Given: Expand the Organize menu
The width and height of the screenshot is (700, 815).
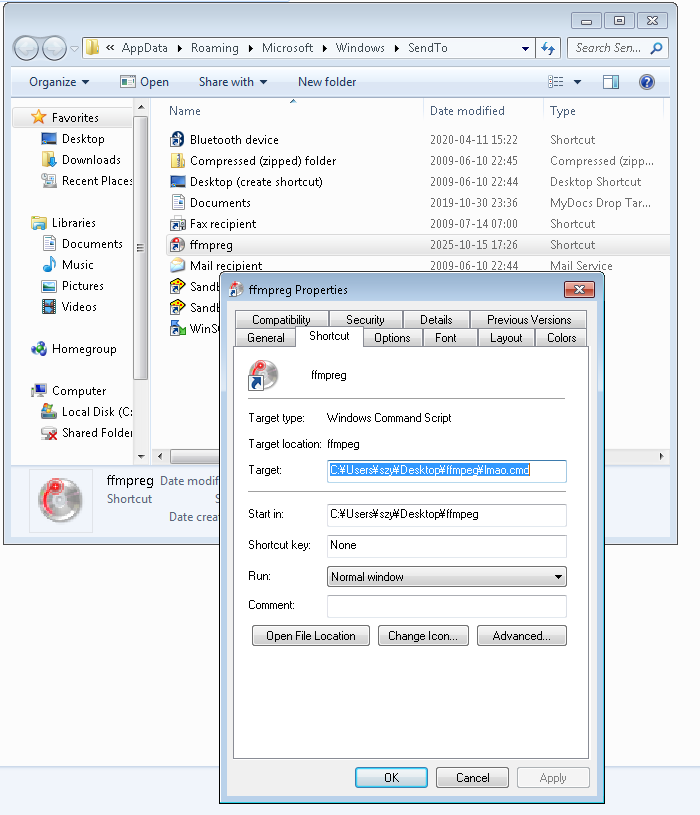Looking at the screenshot, I should [x=59, y=82].
